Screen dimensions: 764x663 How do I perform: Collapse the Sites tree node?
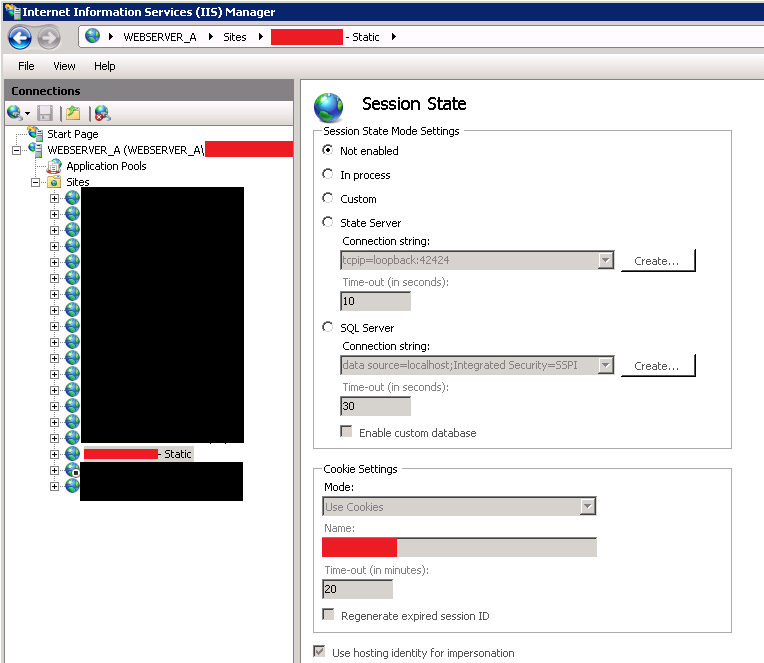click(36, 182)
